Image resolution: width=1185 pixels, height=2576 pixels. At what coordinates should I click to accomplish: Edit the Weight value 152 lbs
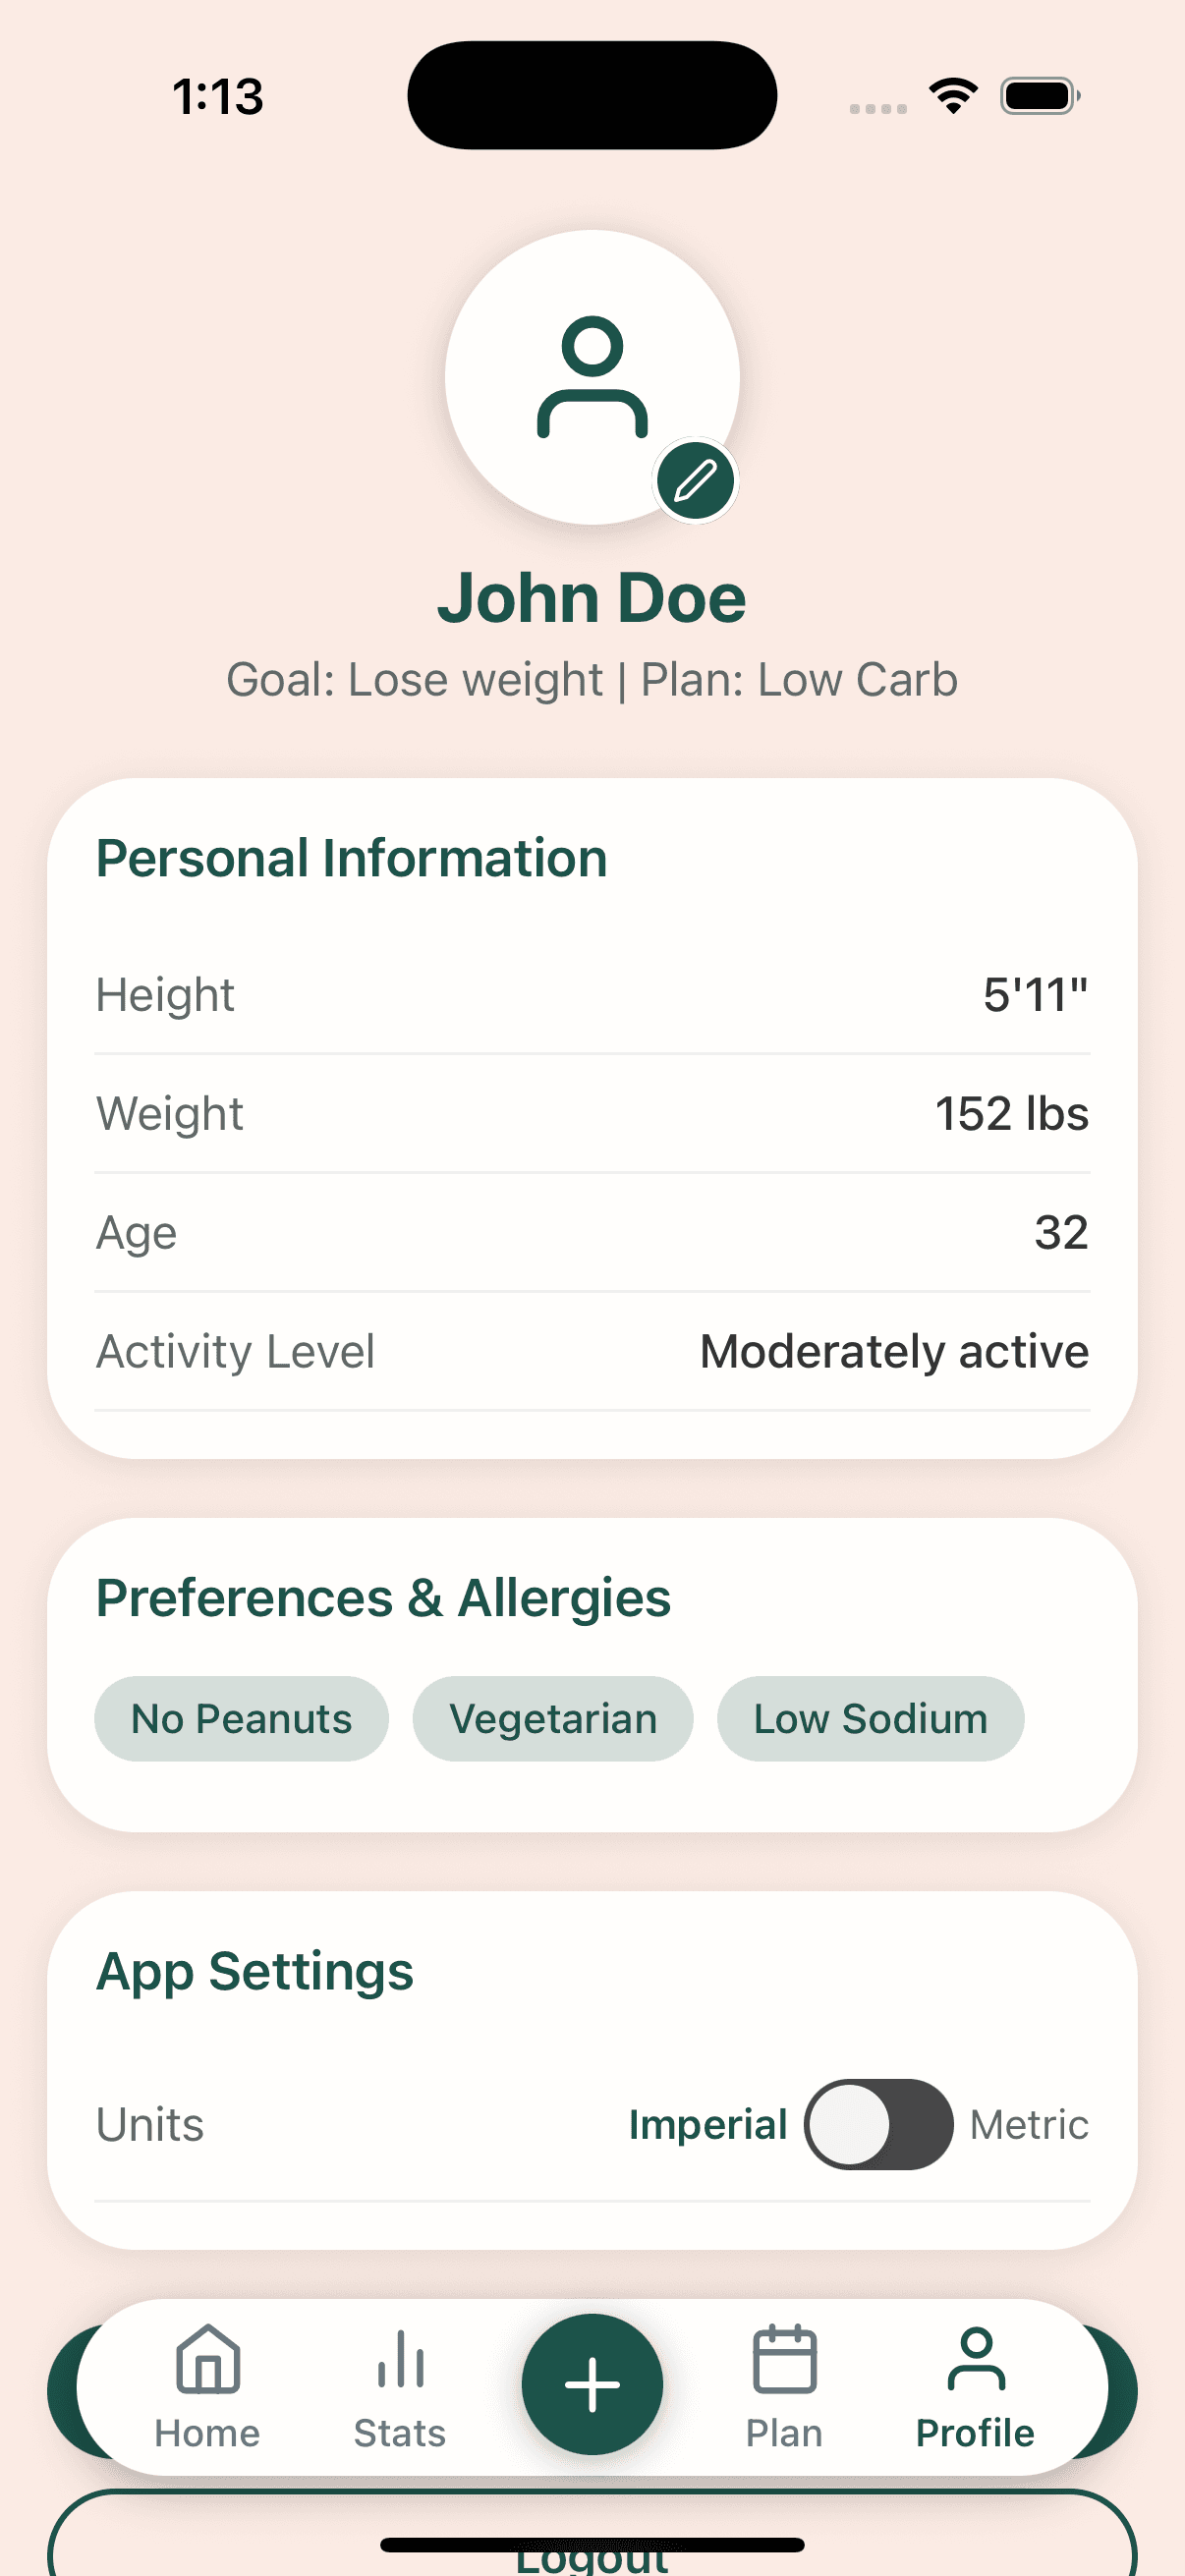tap(1011, 1114)
